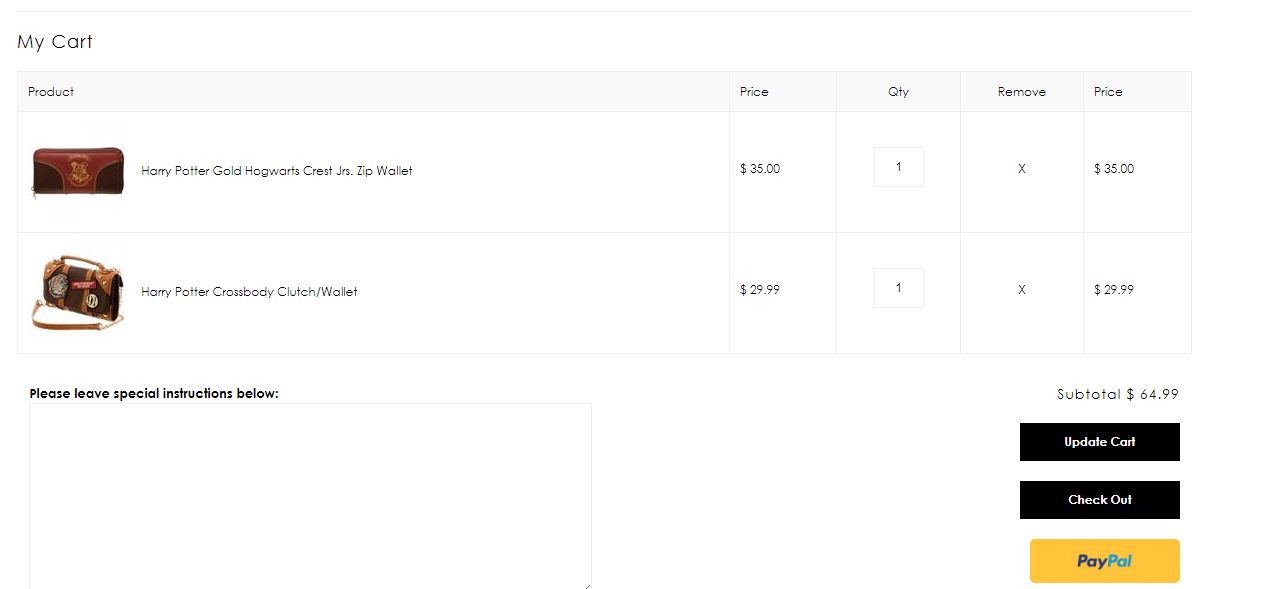Click the Product column header

pyautogui.click(x=51, y=92)
